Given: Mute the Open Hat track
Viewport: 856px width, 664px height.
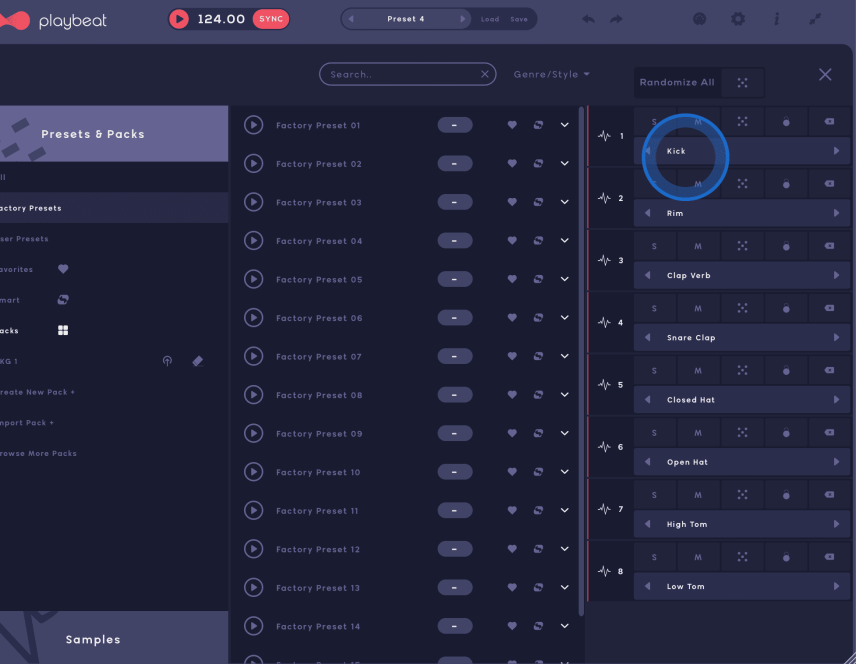Looking at the screenshot, I should click(698, 432).
